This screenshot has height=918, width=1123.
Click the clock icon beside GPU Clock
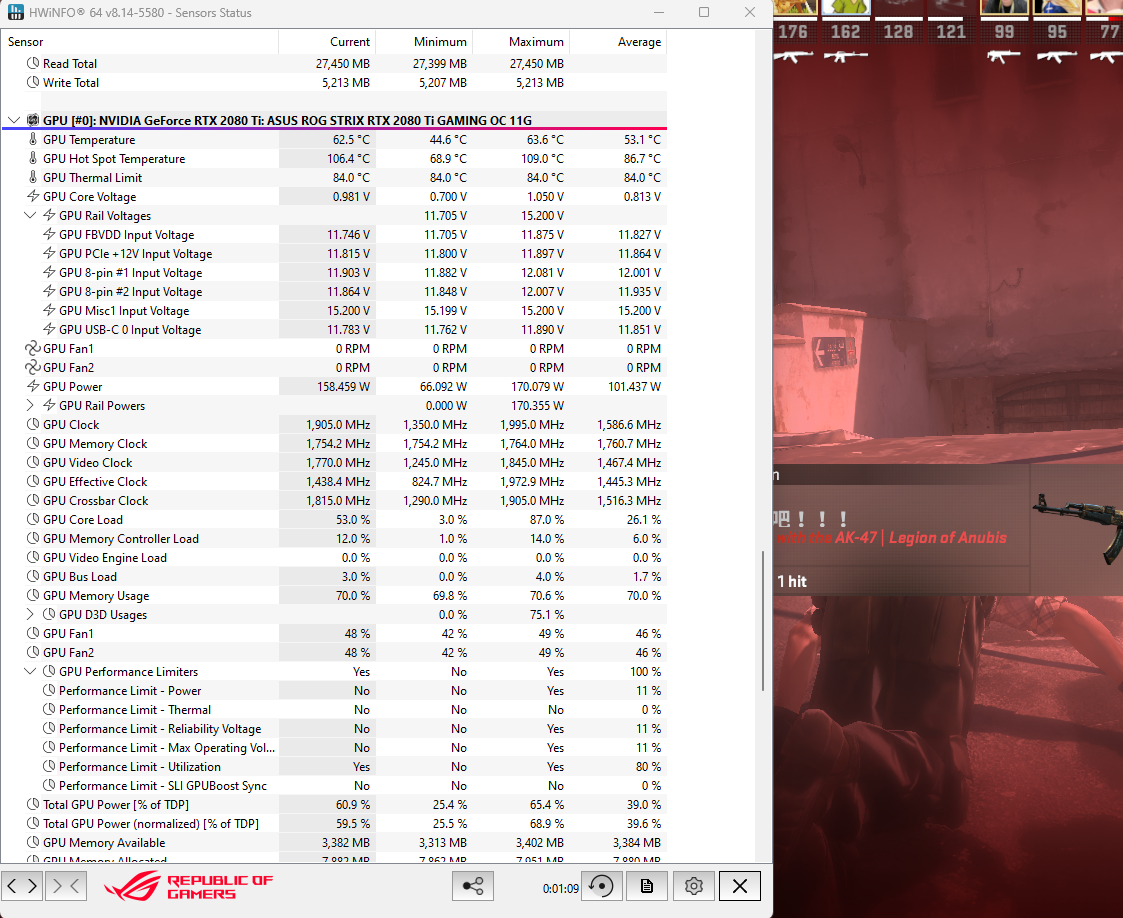(x=33, y=425)
